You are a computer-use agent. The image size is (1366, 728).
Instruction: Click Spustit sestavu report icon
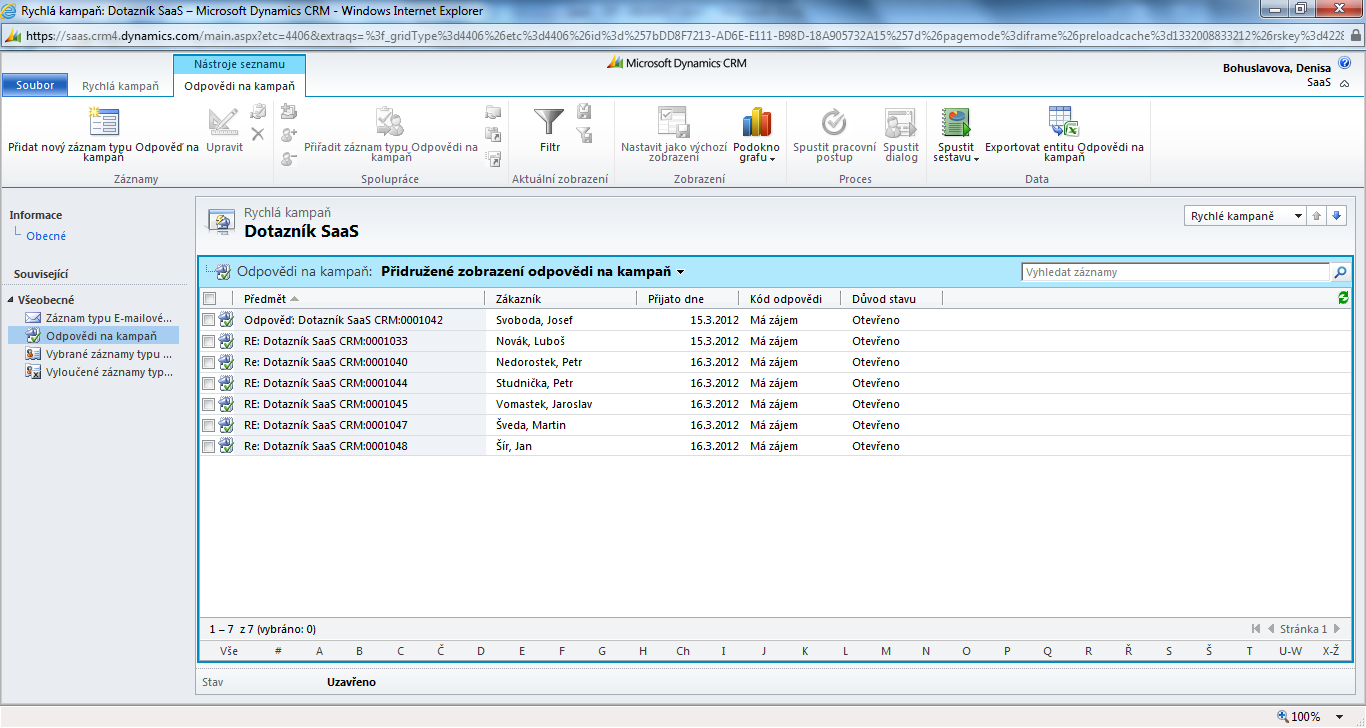(956, 122)
